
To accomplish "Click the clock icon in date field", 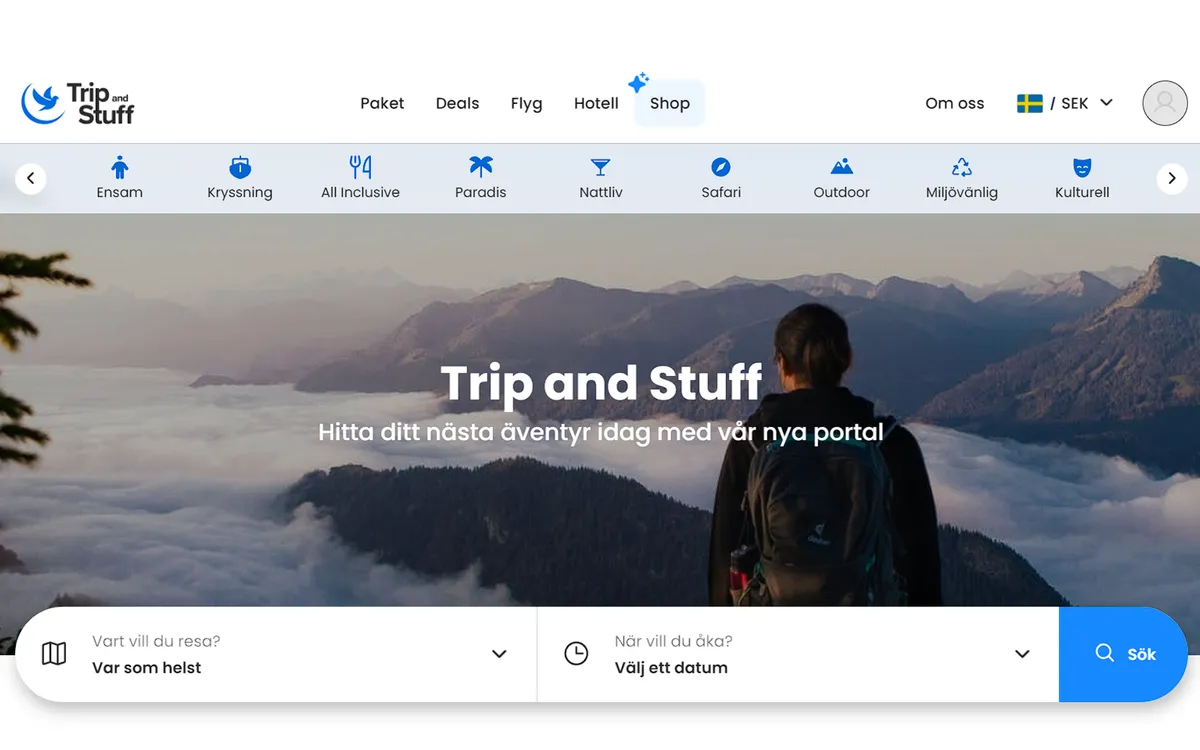I will (576, 654).
